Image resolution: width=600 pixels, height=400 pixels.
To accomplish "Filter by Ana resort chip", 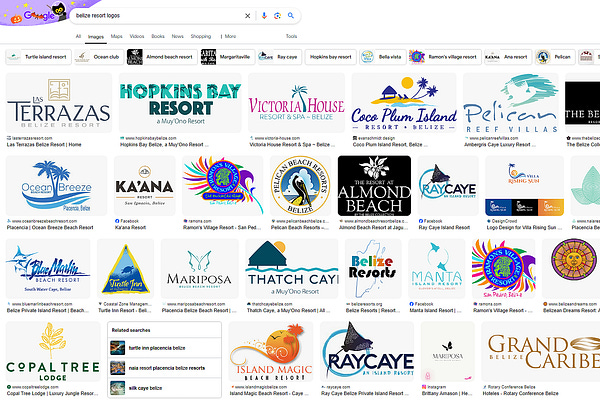I will tap(508, 57).
